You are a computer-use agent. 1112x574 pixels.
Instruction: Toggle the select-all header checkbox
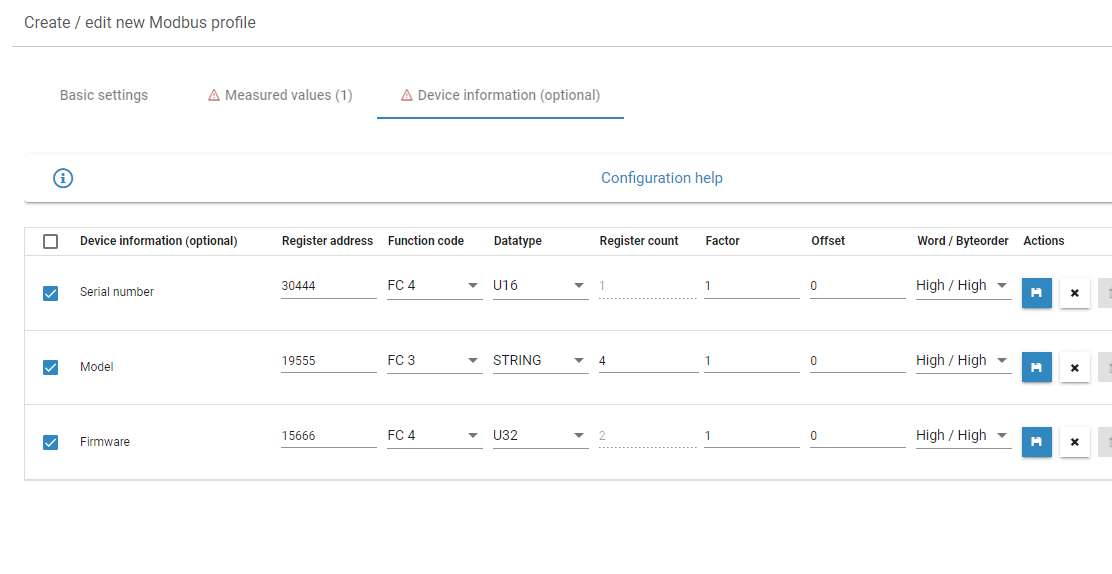50,241
